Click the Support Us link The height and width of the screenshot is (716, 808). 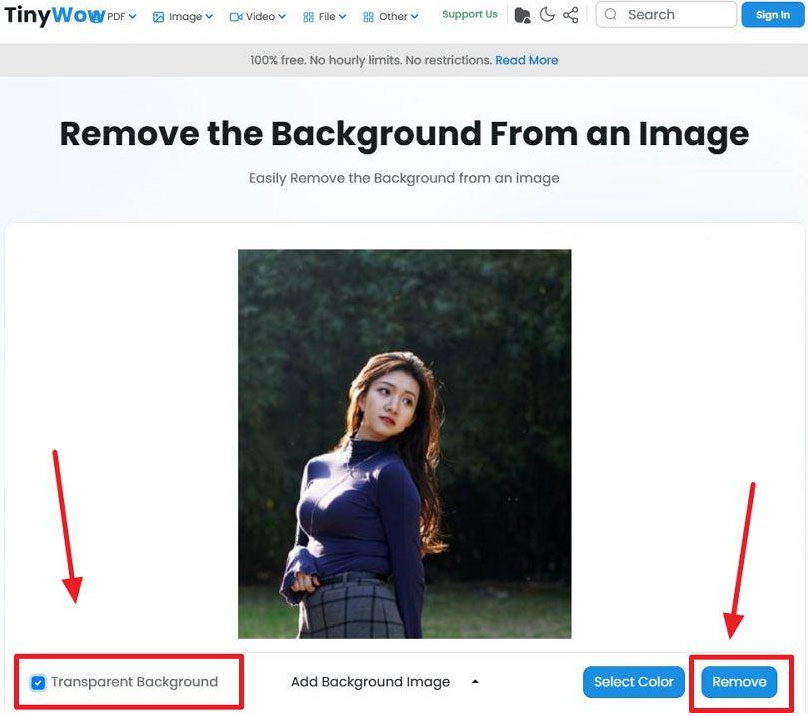coord(469,15)
